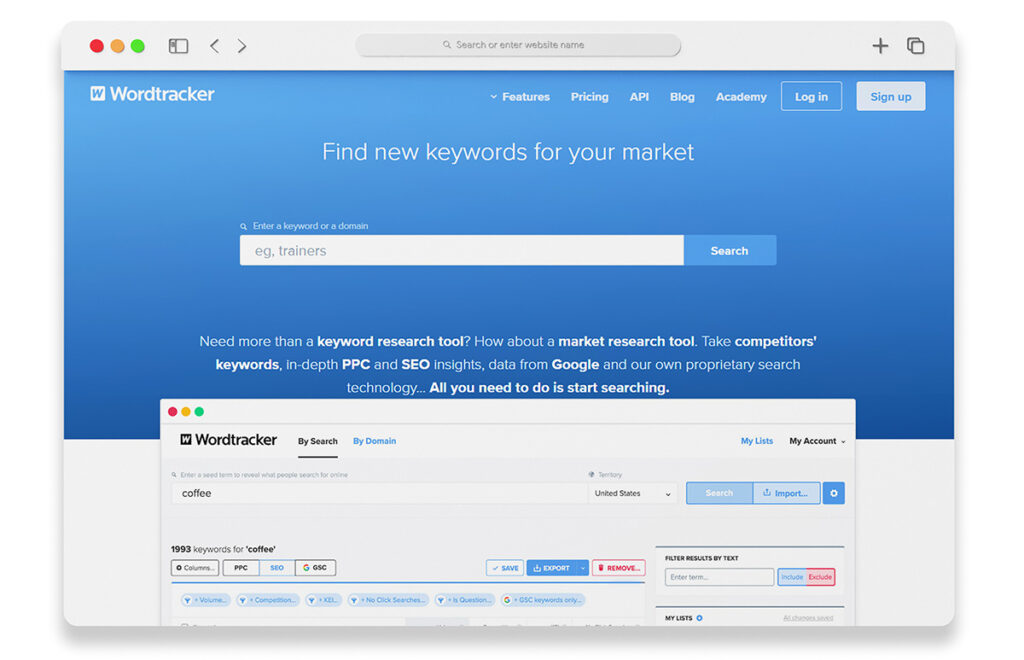Go to the API page
The height and width of the screenshot is (660, 1024).
coord(639,97)
